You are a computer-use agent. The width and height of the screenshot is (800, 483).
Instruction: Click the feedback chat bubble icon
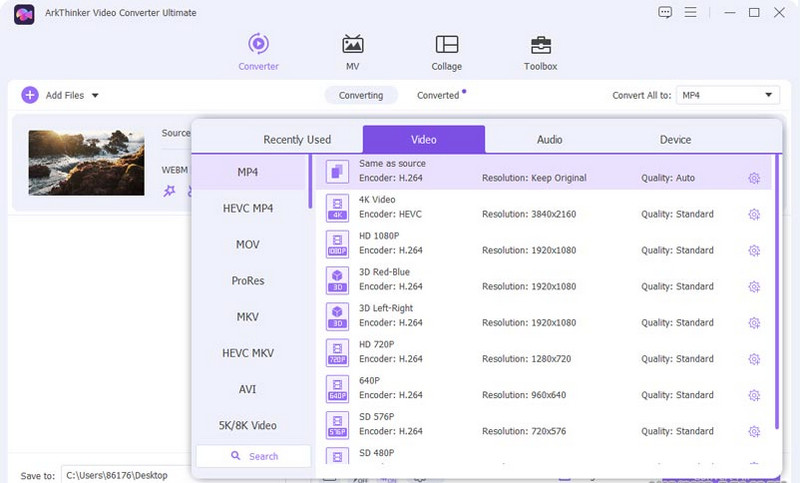pos(665,12)
